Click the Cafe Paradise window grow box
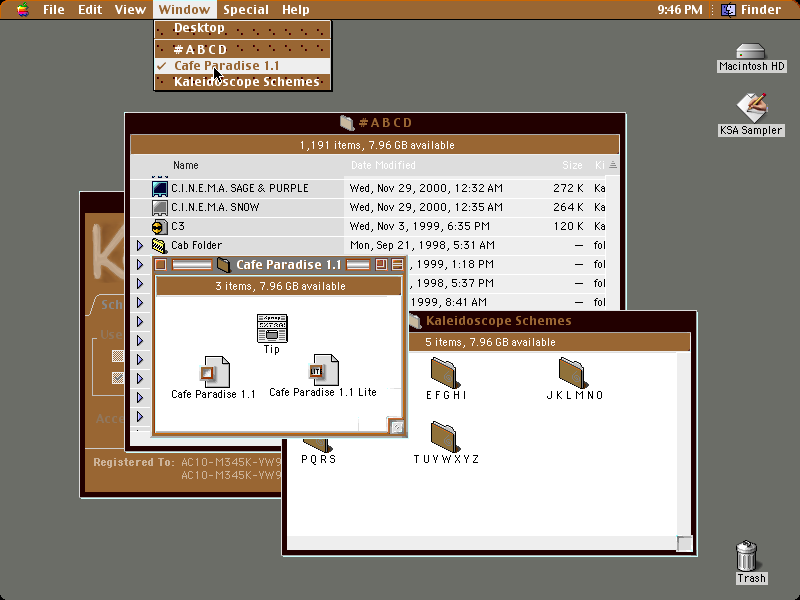Image resolution: width=800 pixels, height=600 pixels. click(x=396, y=427)
